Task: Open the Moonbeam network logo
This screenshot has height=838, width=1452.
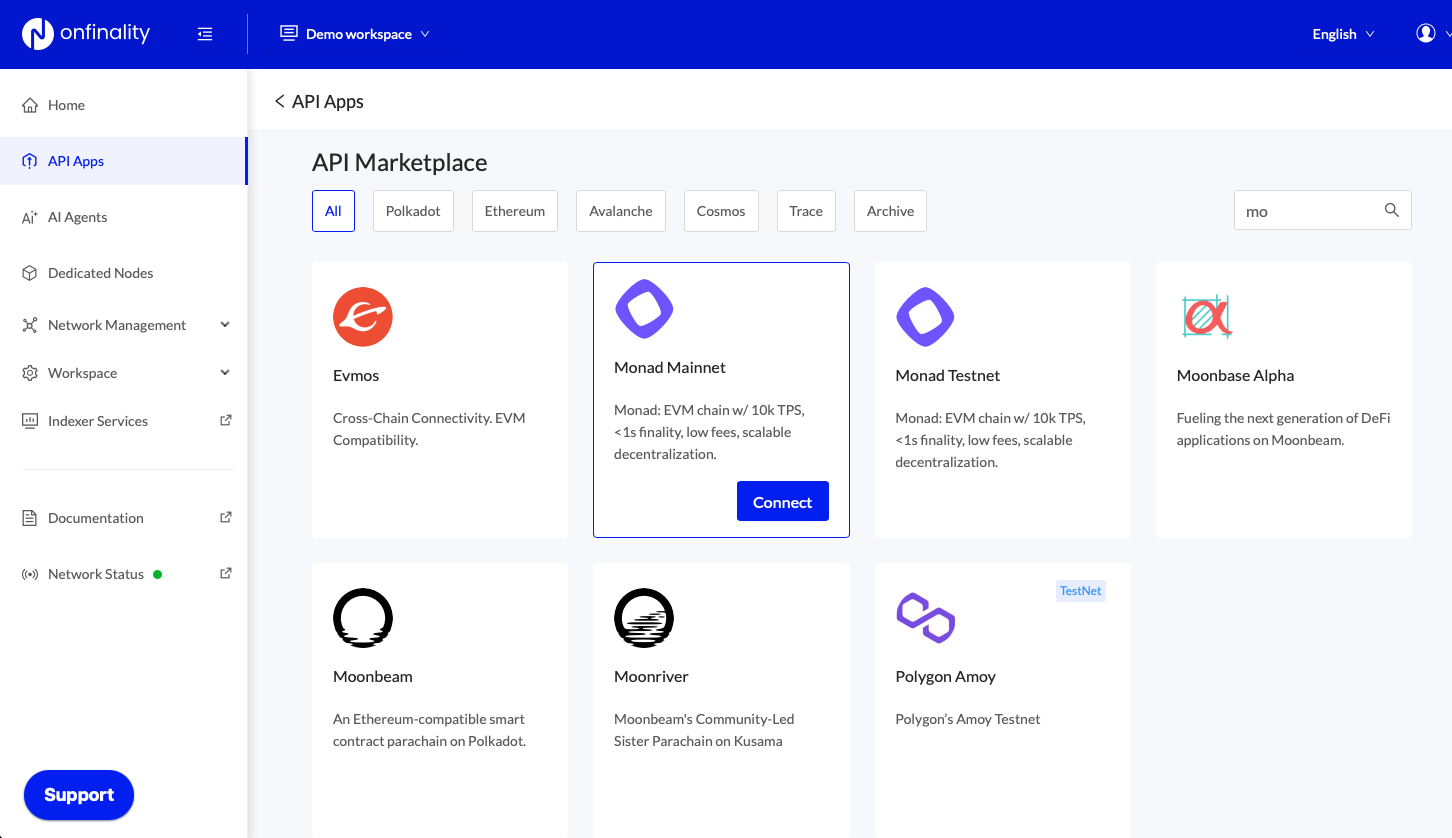Action: tap(362, 618)
